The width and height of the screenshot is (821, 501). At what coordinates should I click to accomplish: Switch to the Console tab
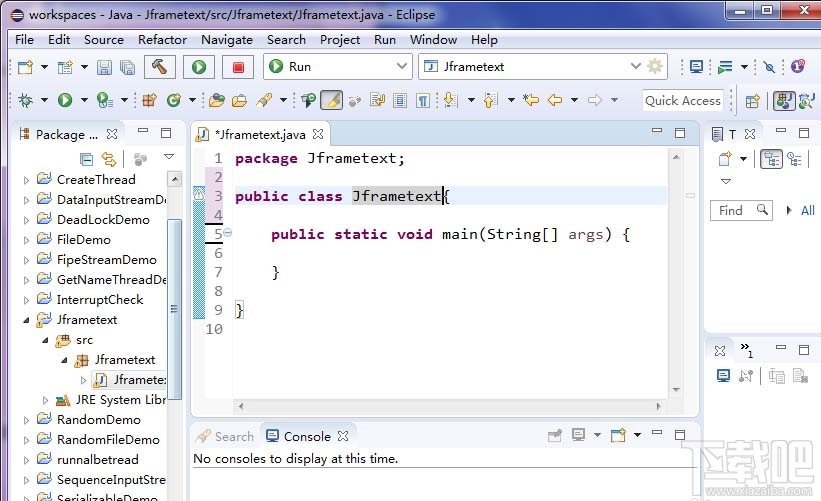pyautogui.click(x=306, y=436)
